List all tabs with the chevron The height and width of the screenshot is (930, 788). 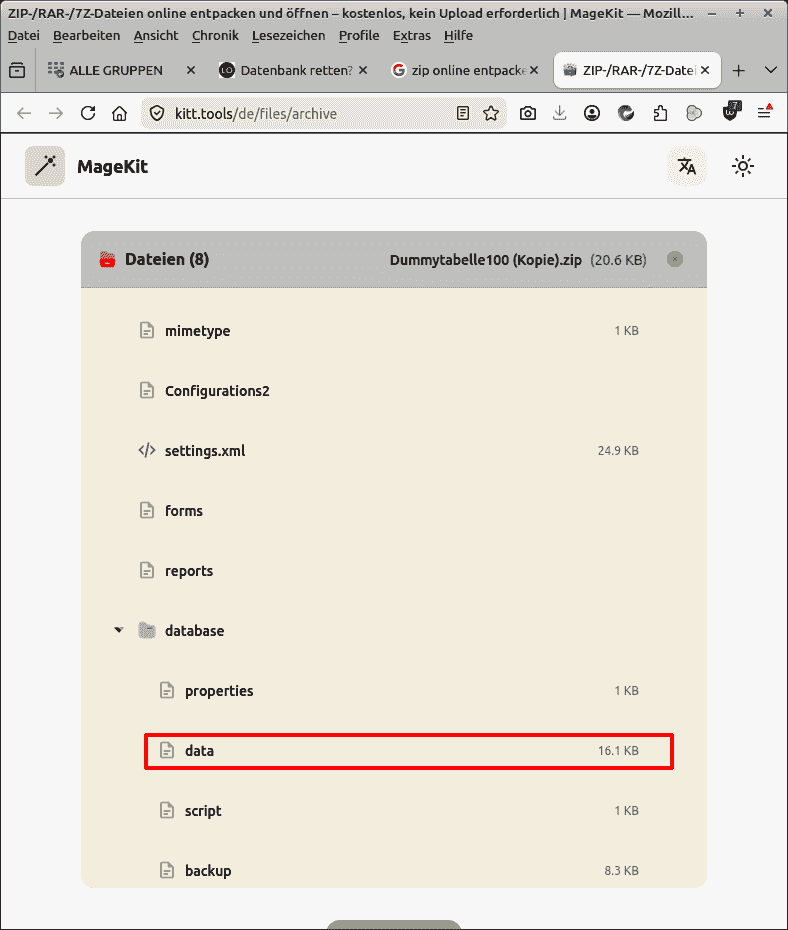771,70
